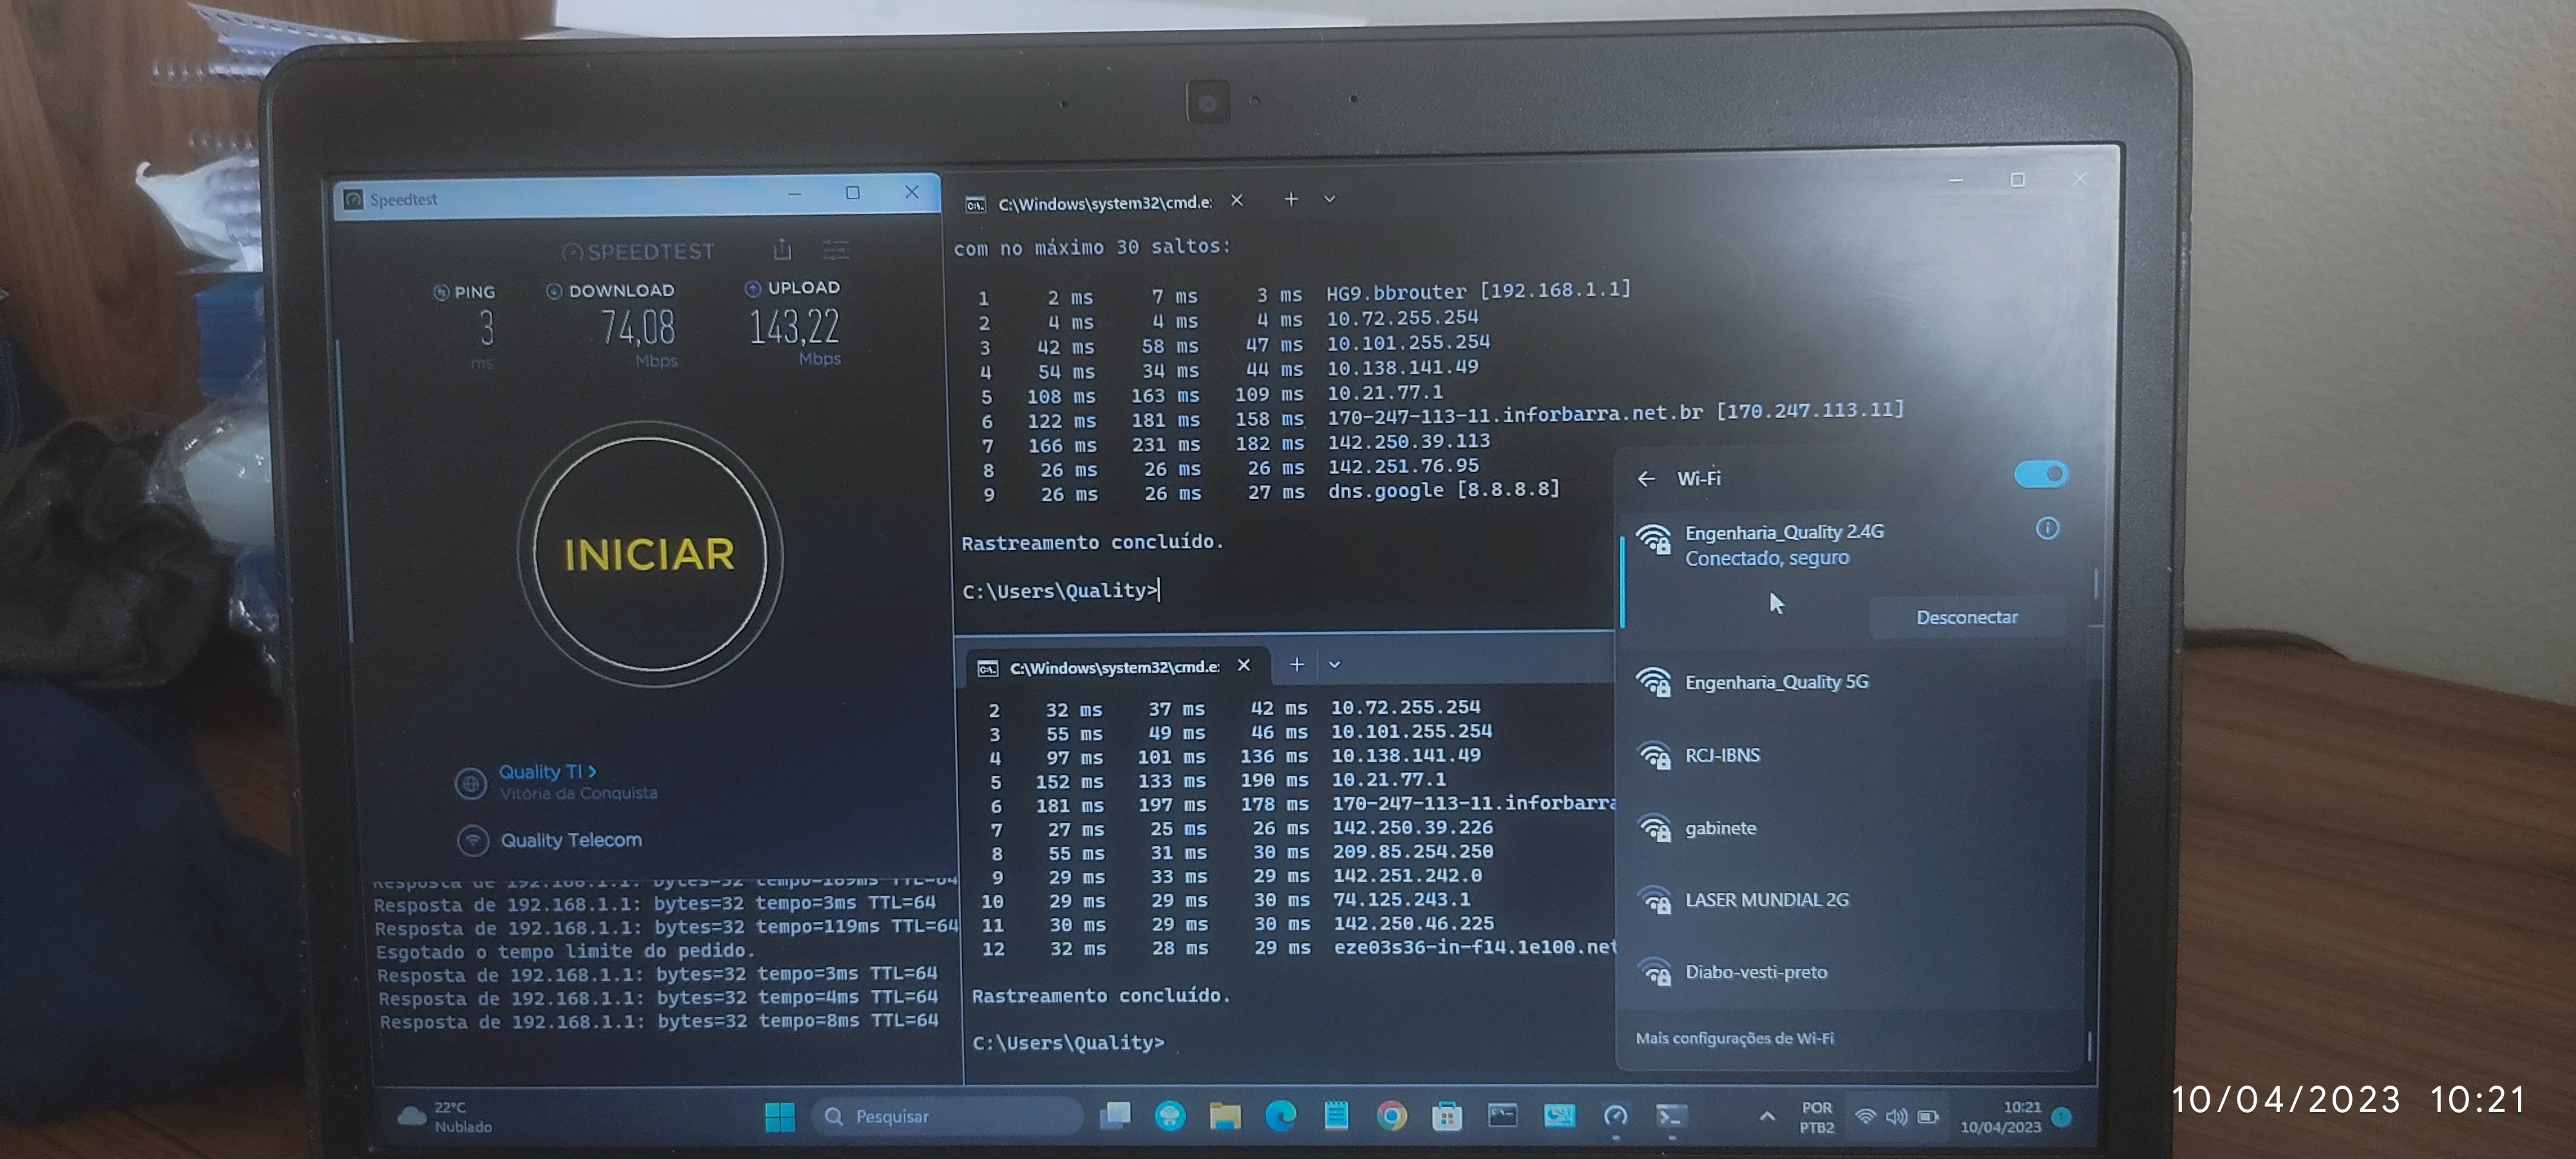Open new tab dropdown in lower terminal
This screenshot has height=1159, width=2576.
(1334, 664)
